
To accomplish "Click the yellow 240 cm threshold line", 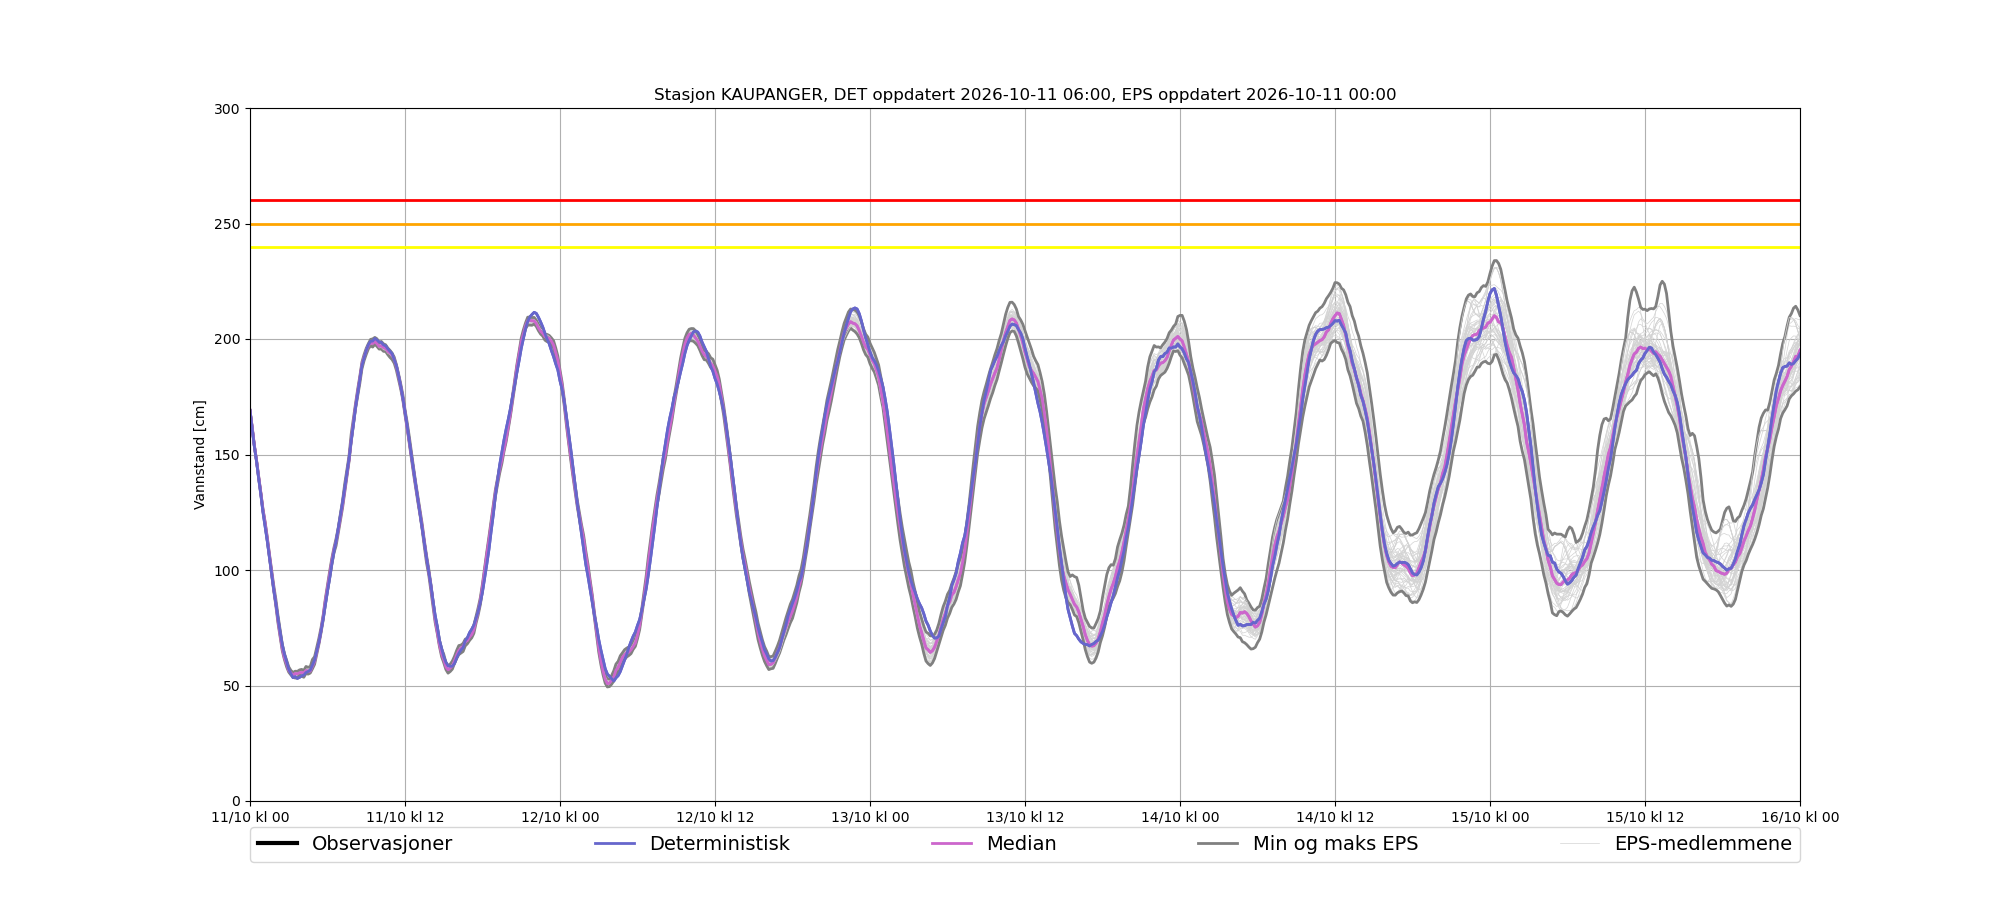I will click(x=1025, y=247).
